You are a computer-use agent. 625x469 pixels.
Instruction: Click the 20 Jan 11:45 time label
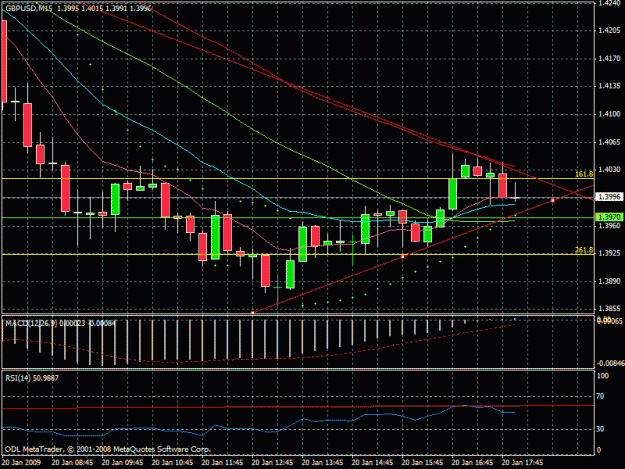222,462
